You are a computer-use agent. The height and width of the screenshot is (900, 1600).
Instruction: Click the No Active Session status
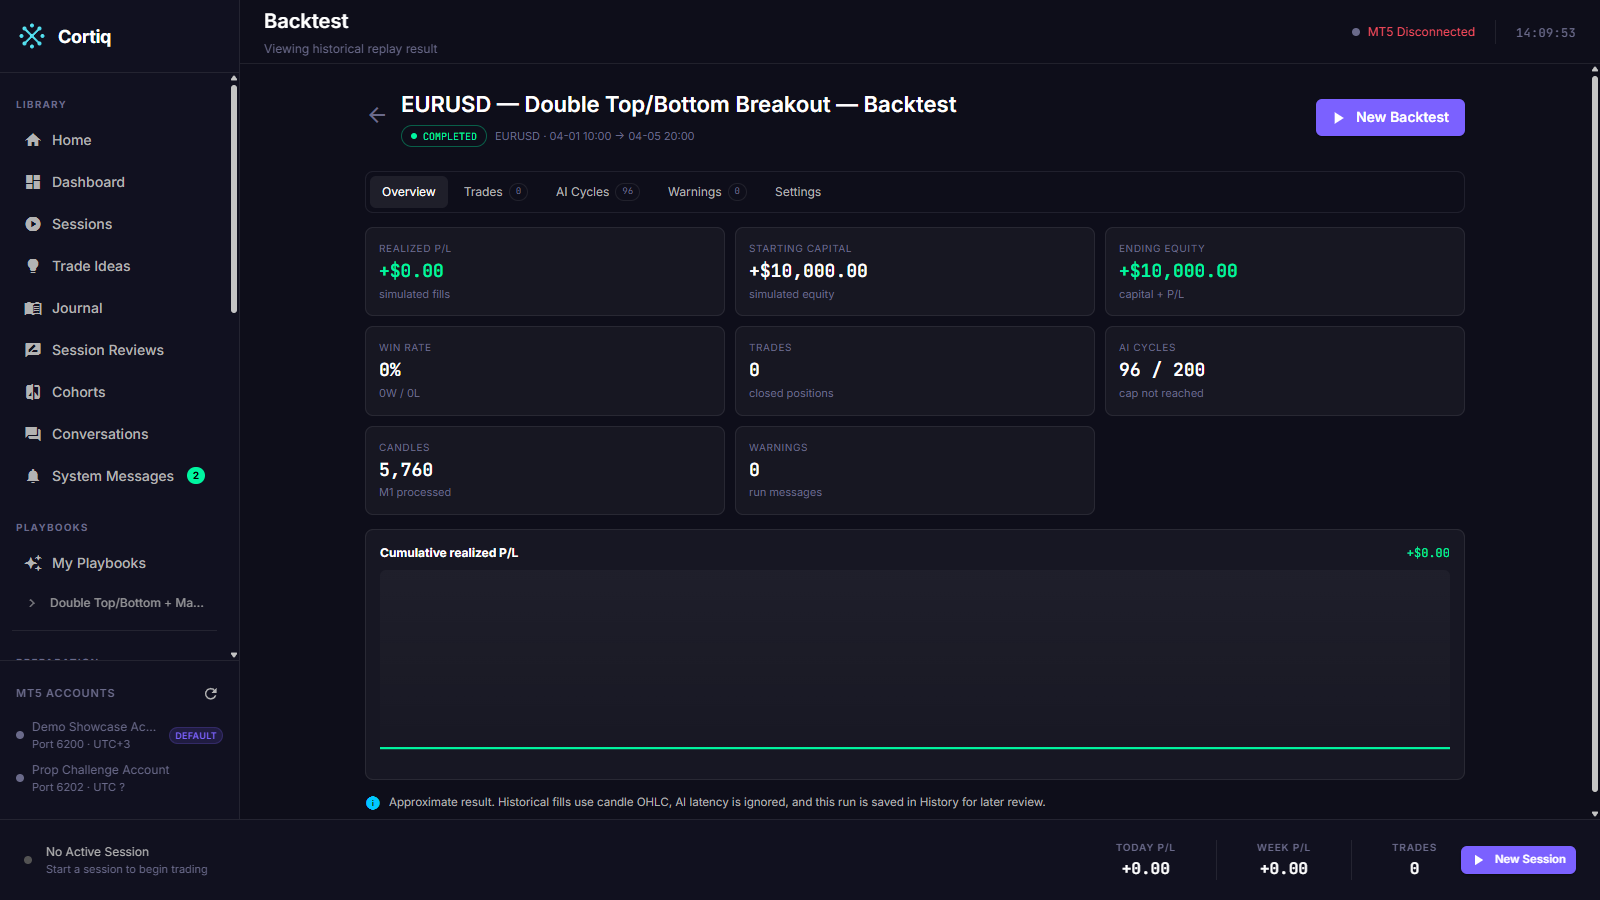click(97, 852)
